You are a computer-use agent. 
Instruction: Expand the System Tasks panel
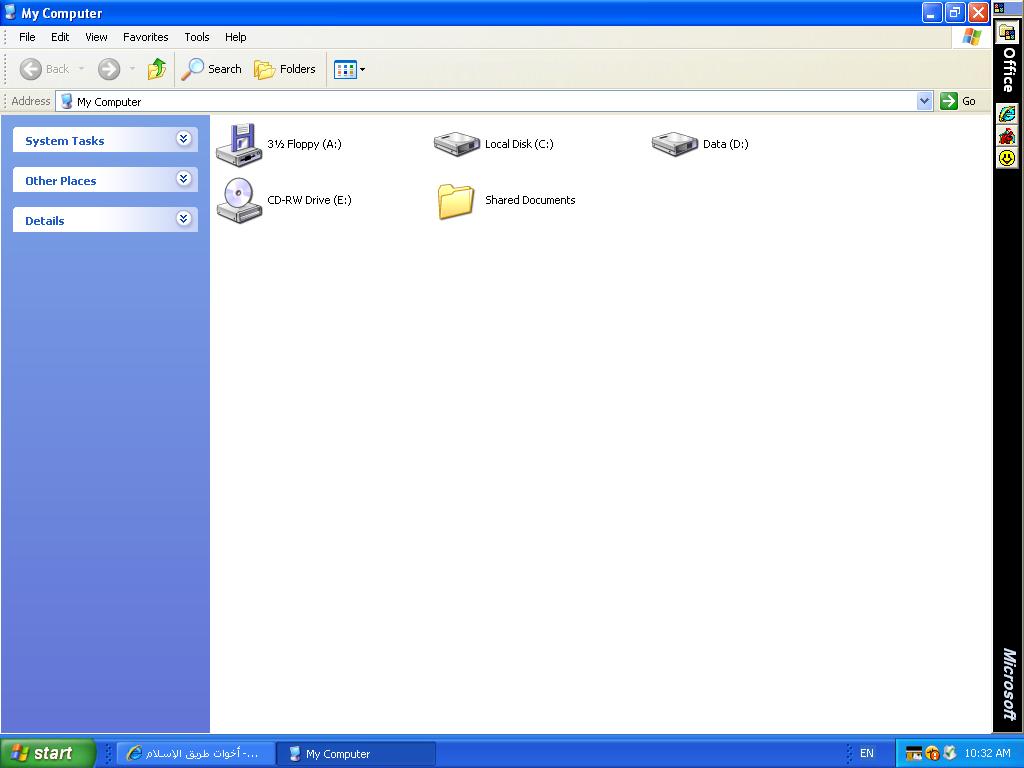click(x=183, y=139)
